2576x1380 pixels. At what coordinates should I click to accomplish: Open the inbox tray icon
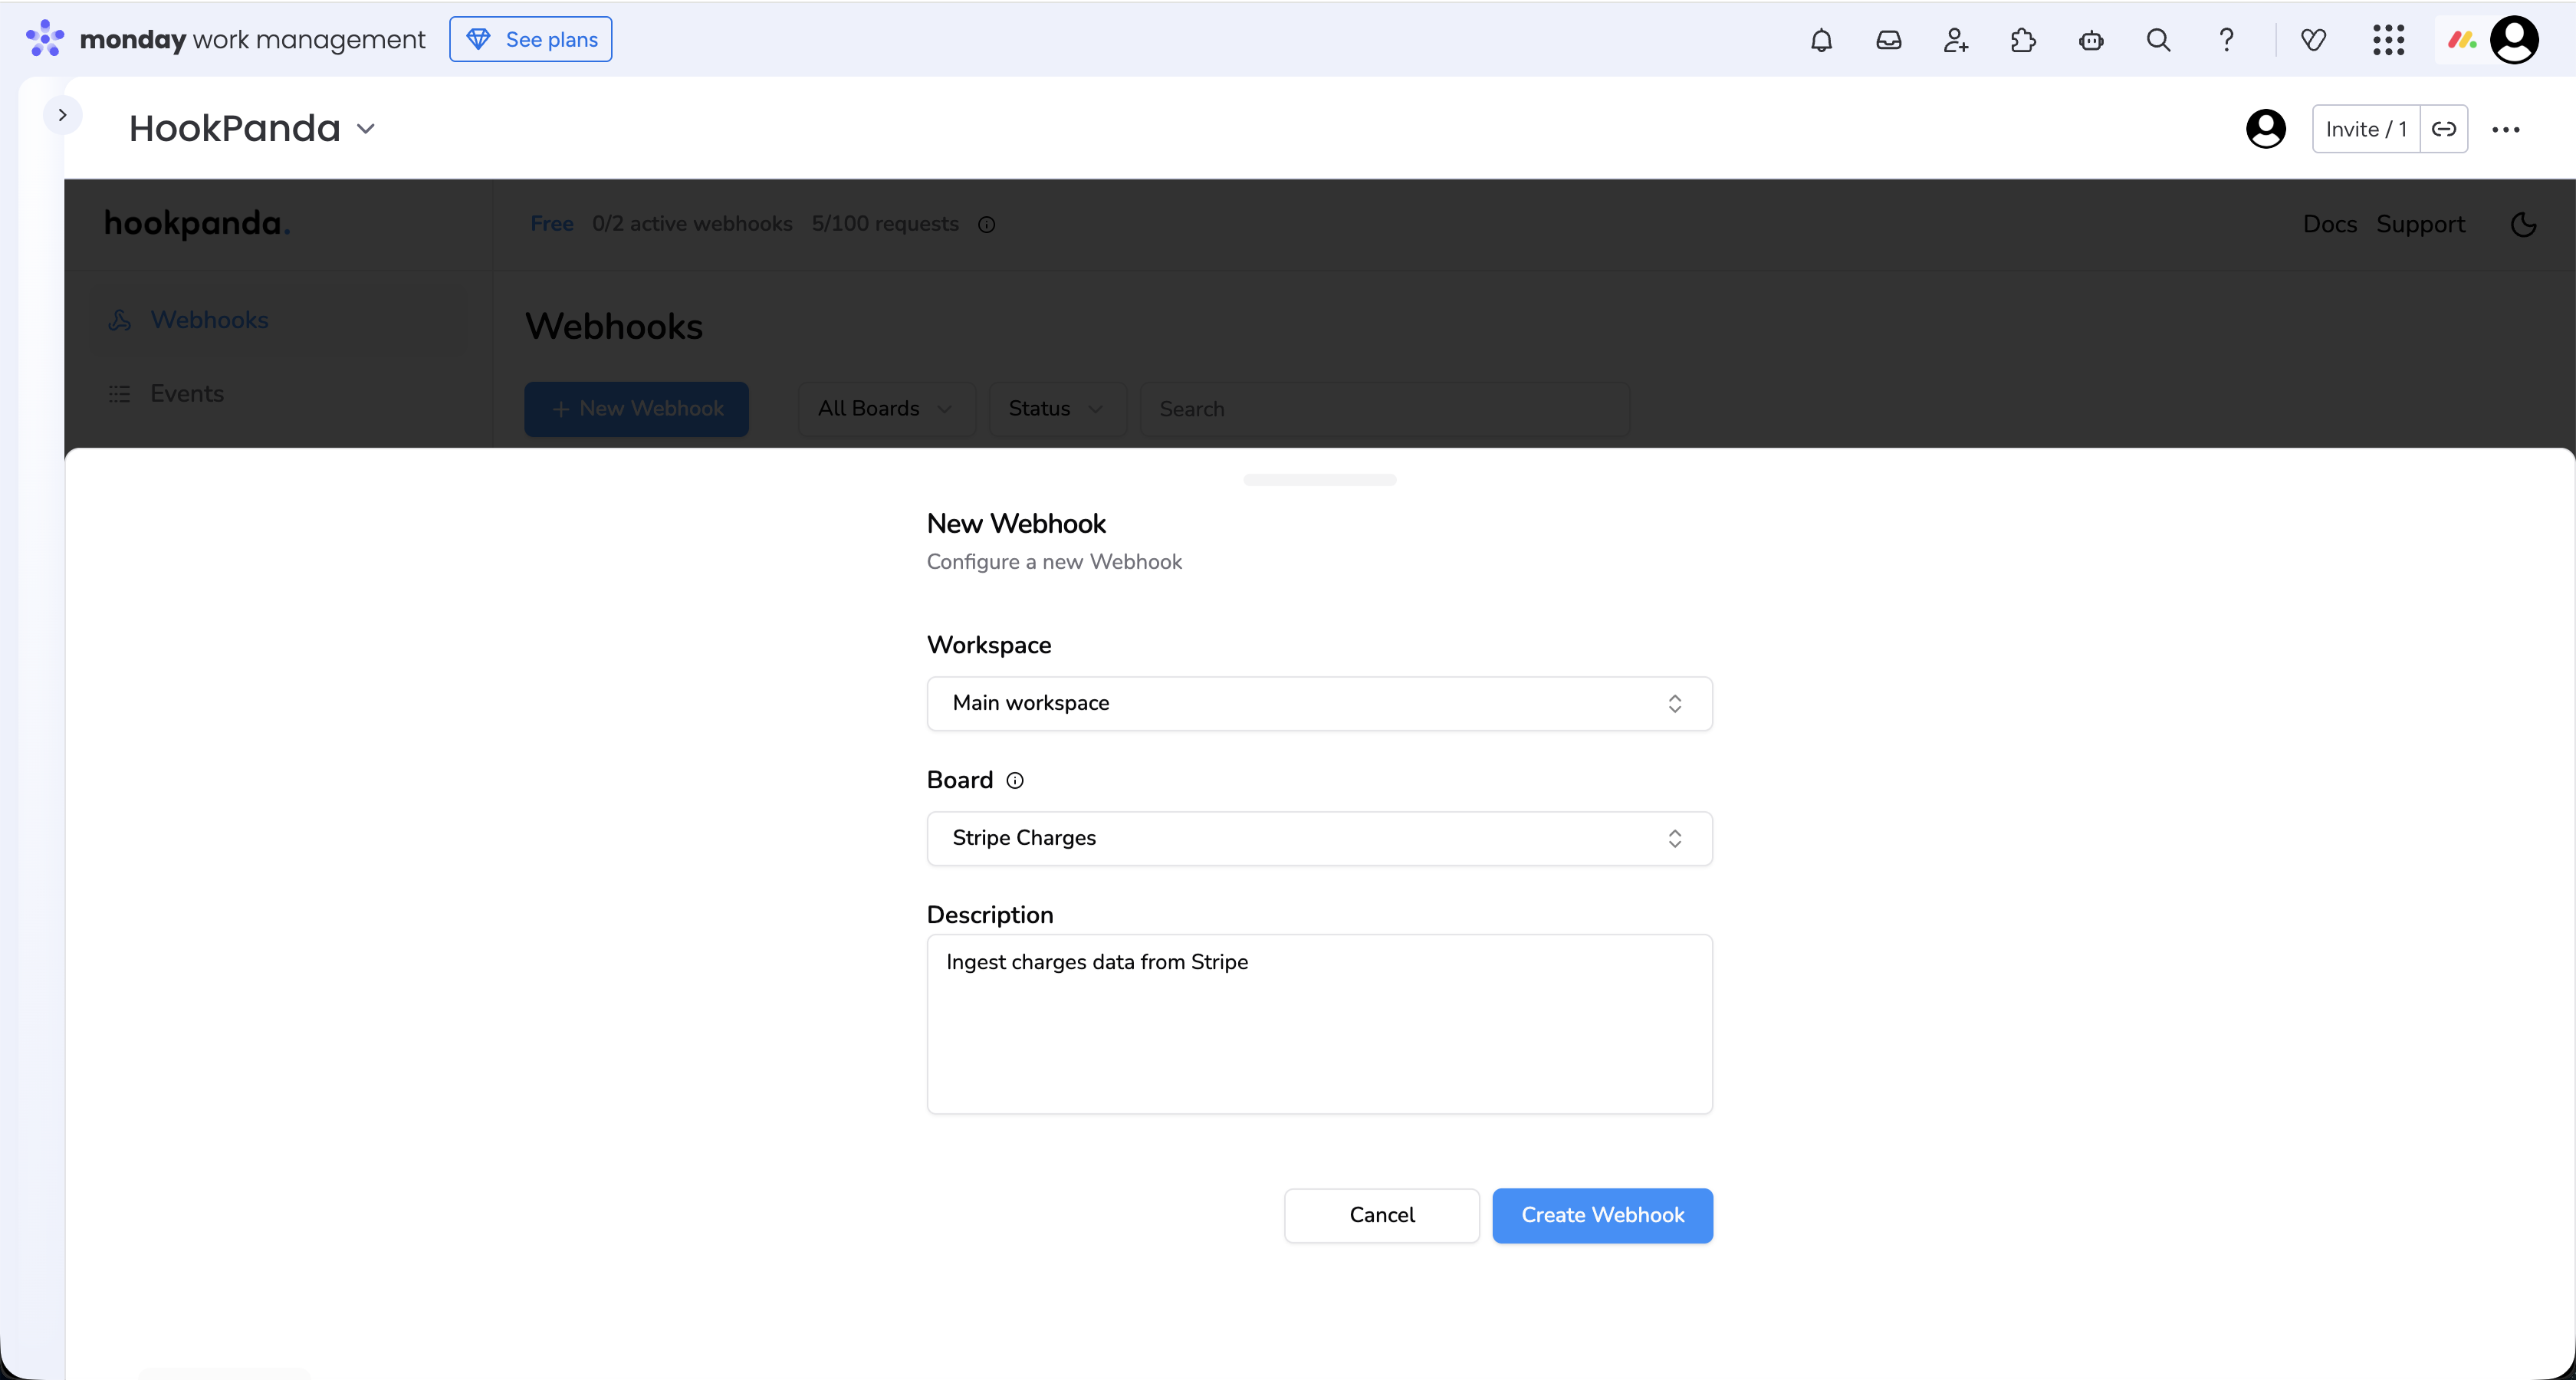[1888, 40]
